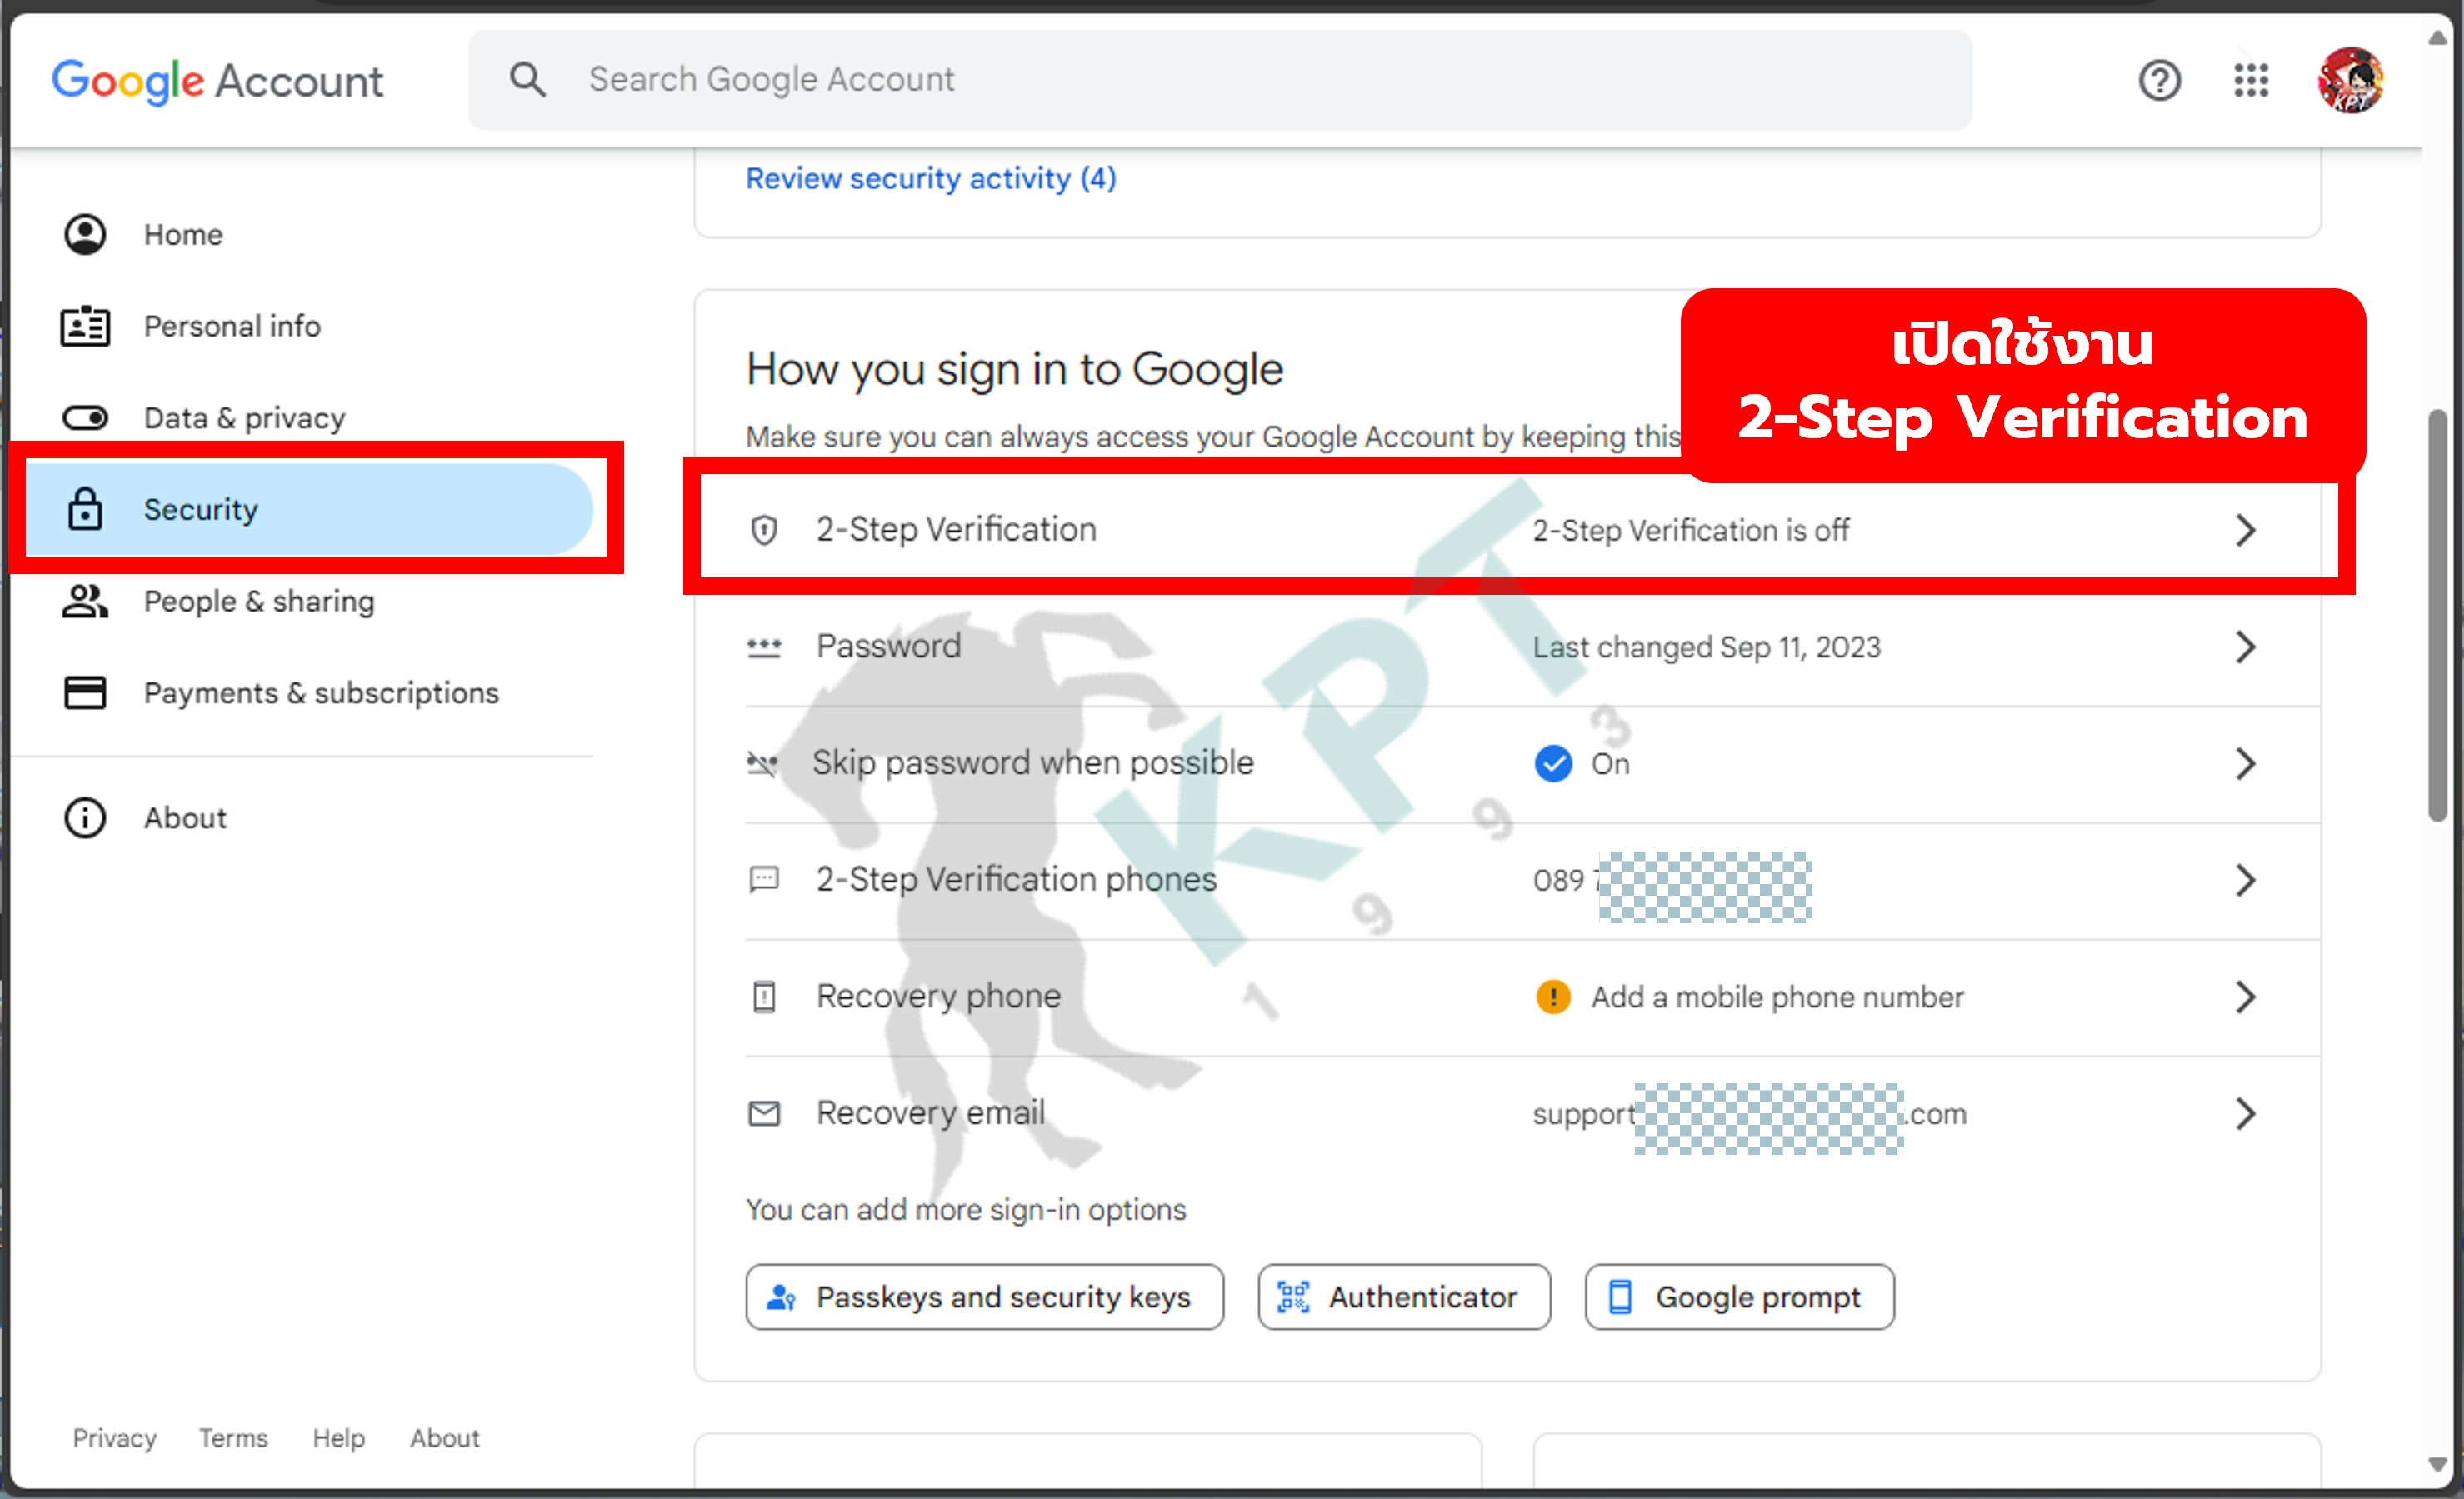Open the profile avatar picture
This screenshot has width=2464, height=1499.
click(2350, 80)
